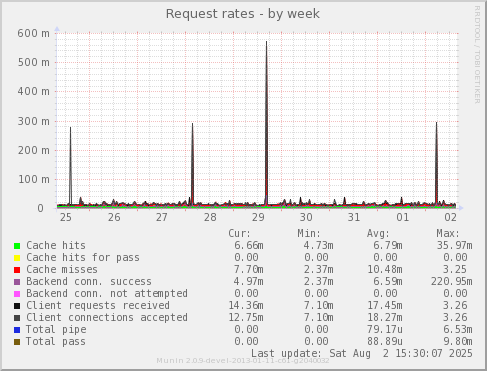
Task: Click Total pass average value 88.89u
Action: [x=385, y=341]
